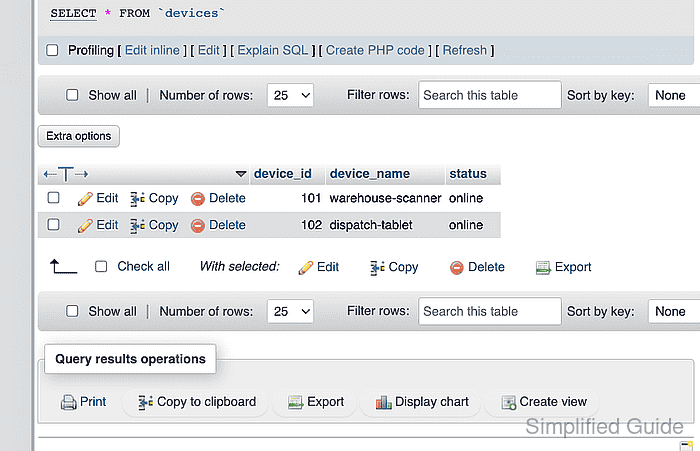Open the Explain SQL link

273,50
